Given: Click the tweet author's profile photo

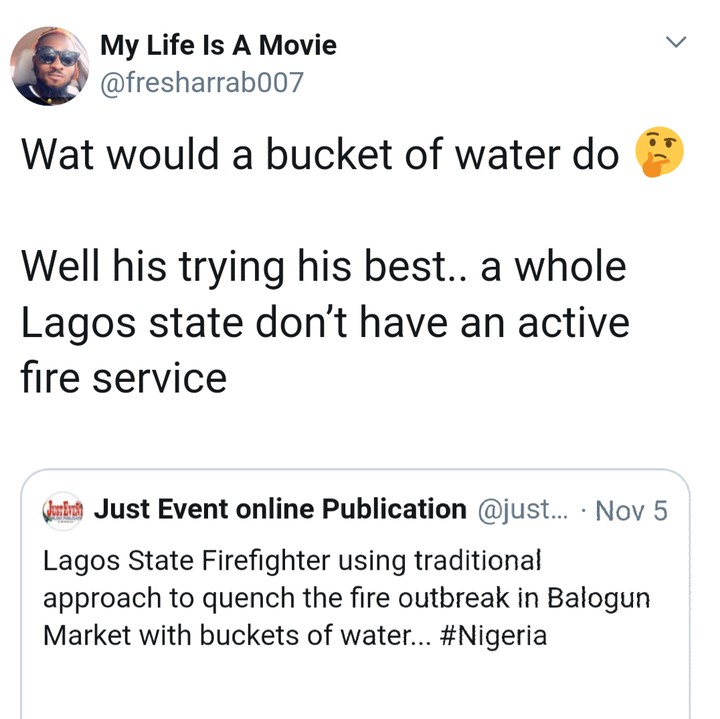Looking at the screenshot, I should [x=48, y=65].
